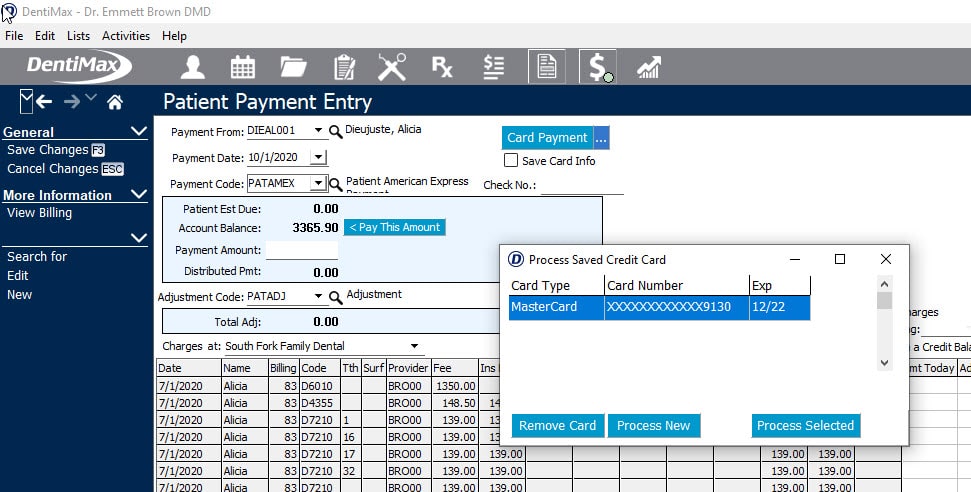Image resolution: width=971 pixels, height=492 pixels.
Task: Click New in the sidebar
Action: tap(19, 295)
